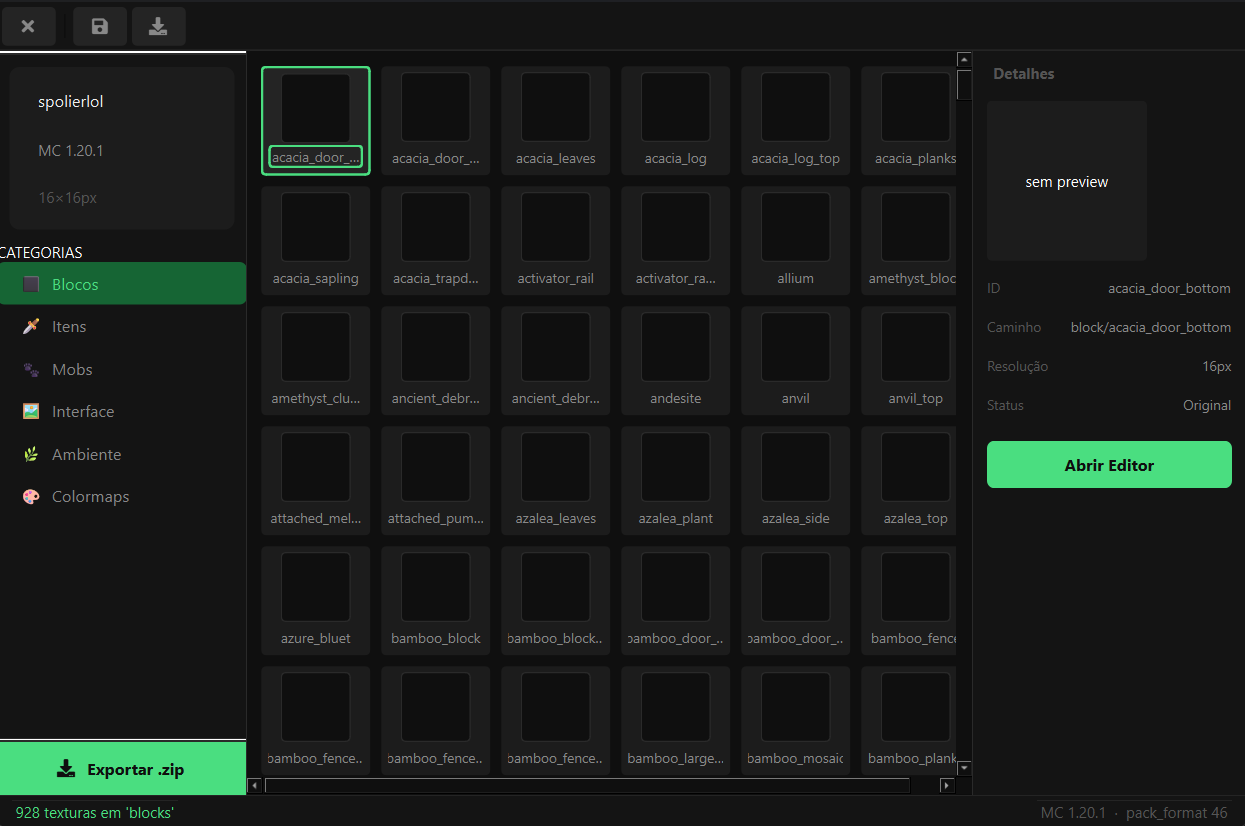Select the acacia_log texture tile

[676, 121]
